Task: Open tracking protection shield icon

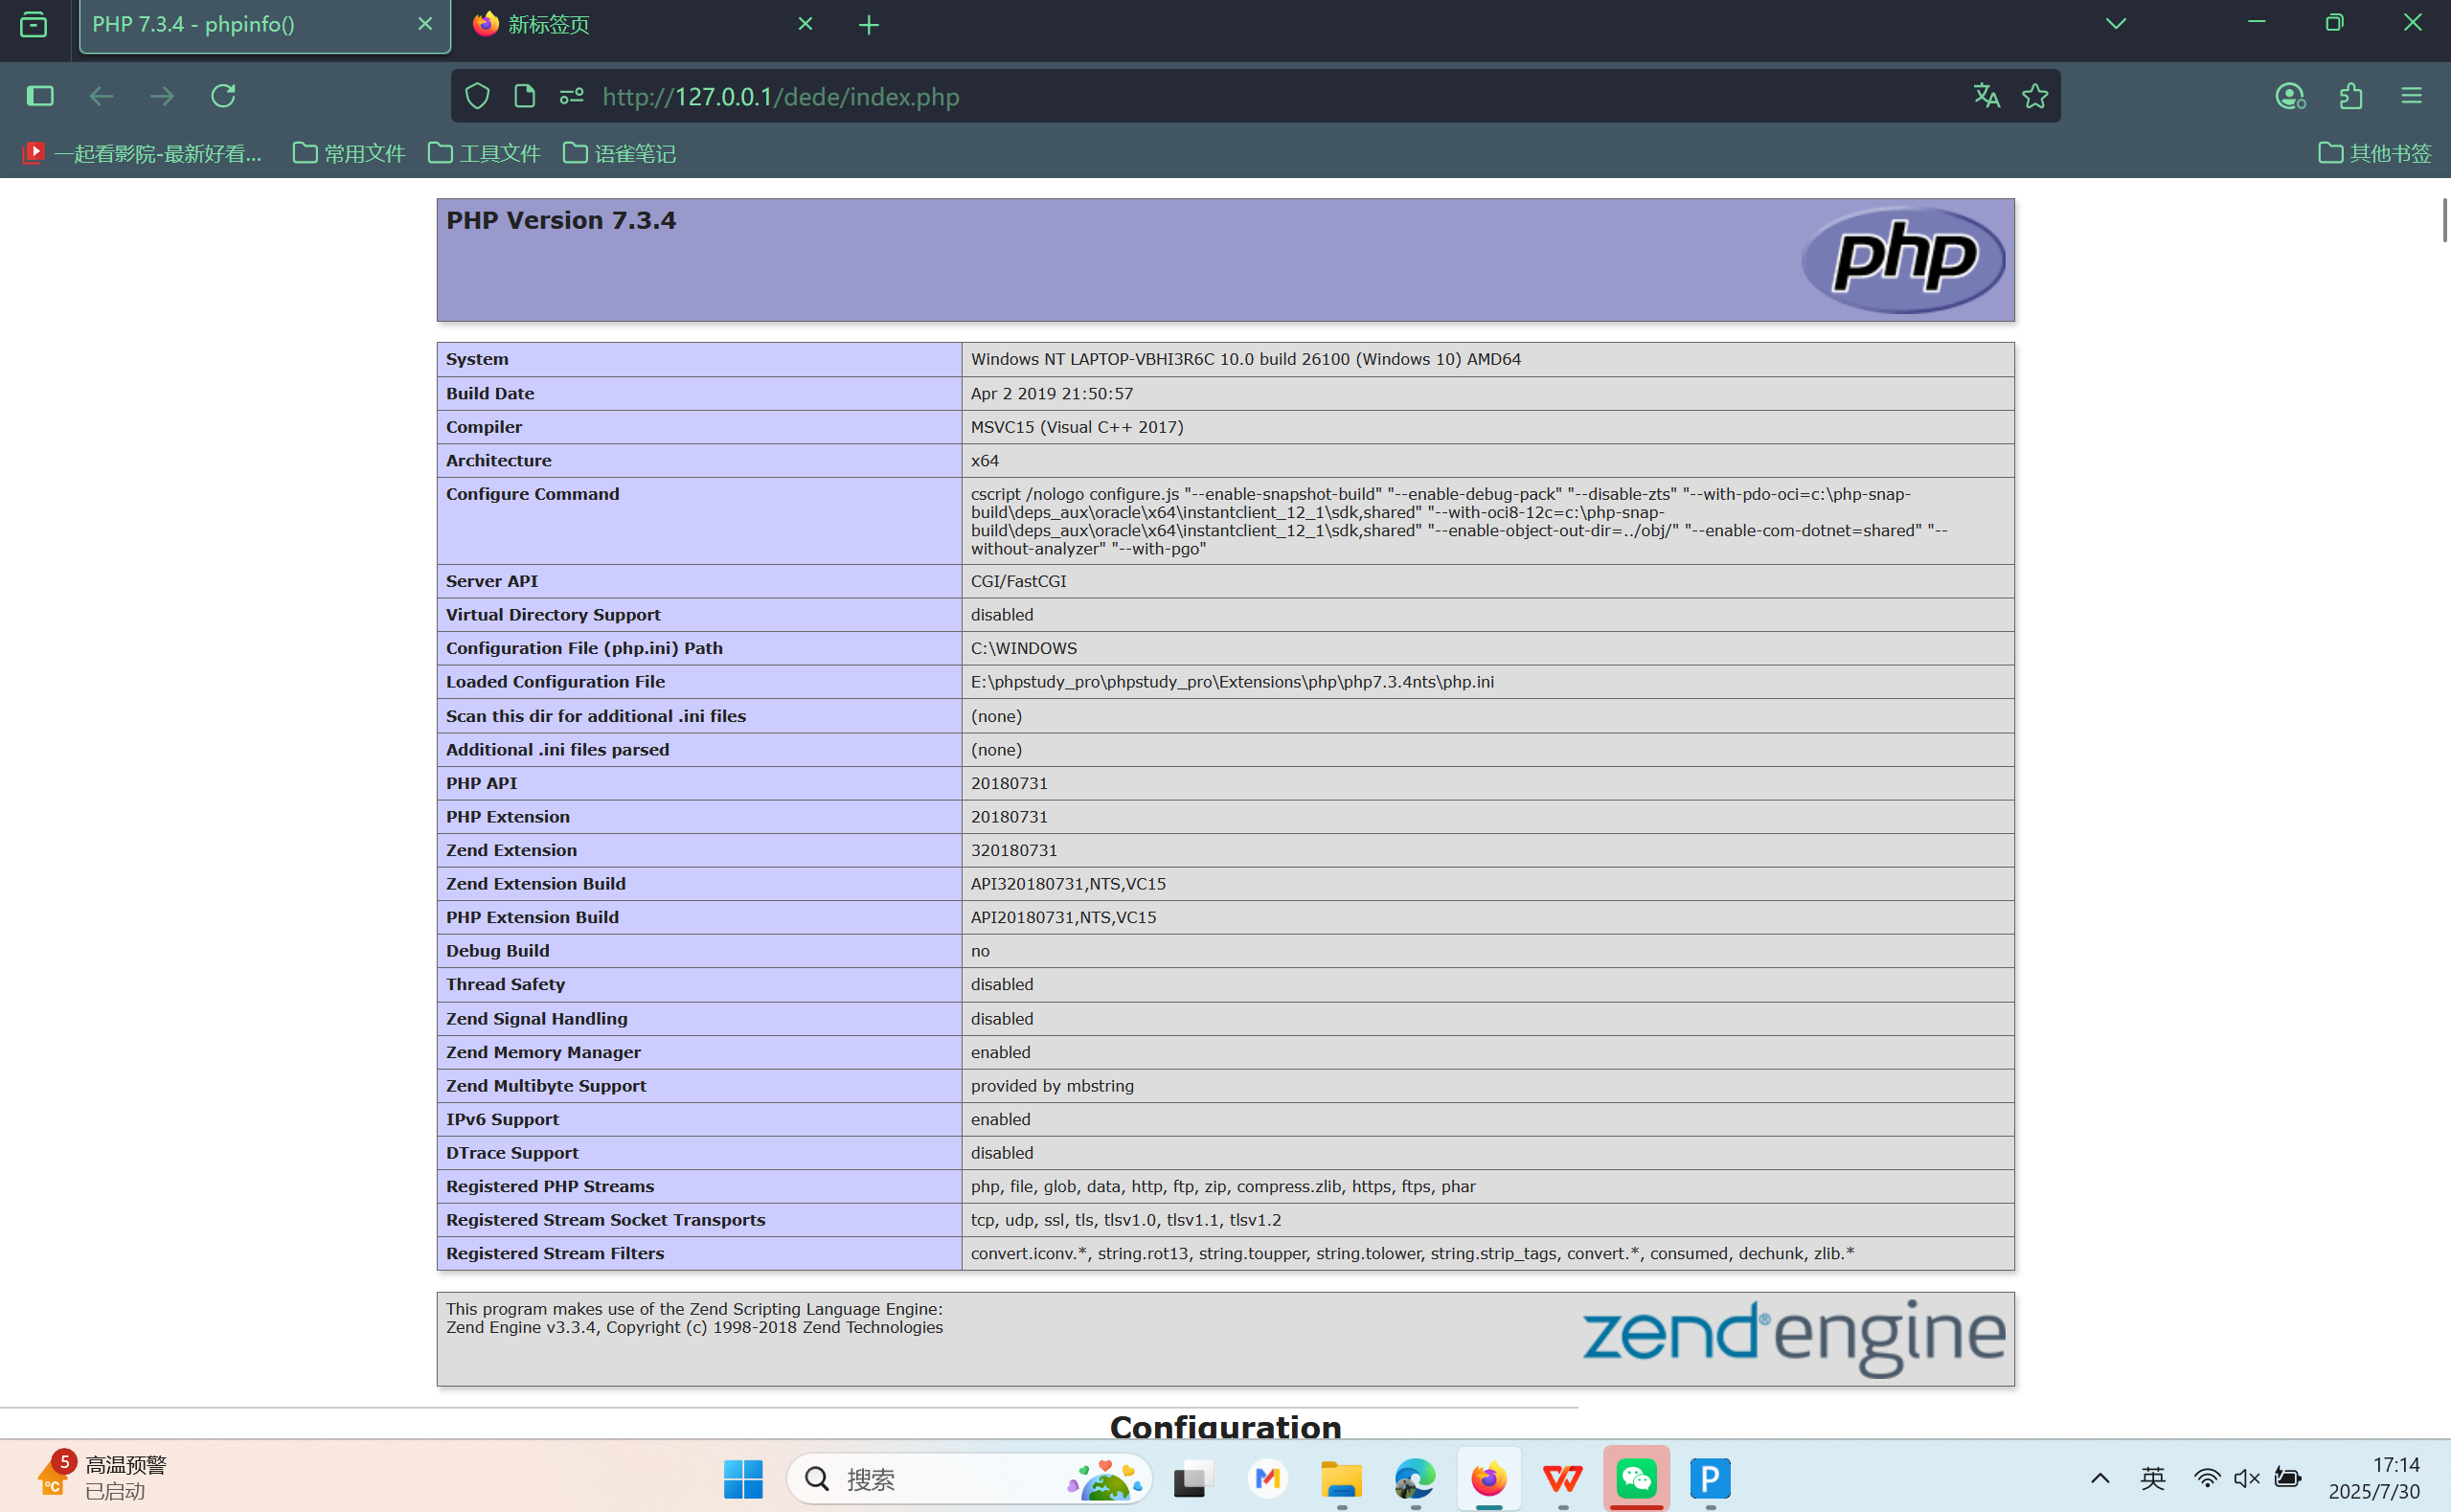Action: coord(478,96)
